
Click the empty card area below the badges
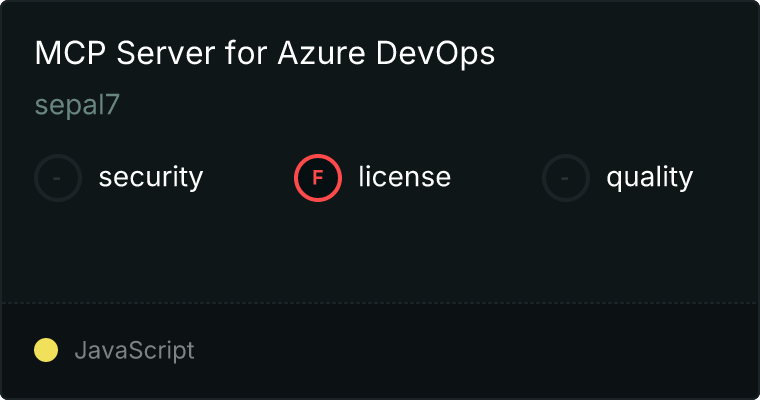coord(380,250)
